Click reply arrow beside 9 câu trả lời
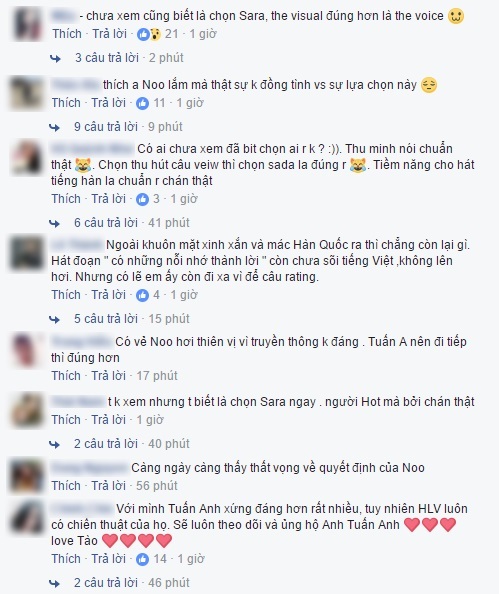 pyautogui.click(x=55, y=127)
